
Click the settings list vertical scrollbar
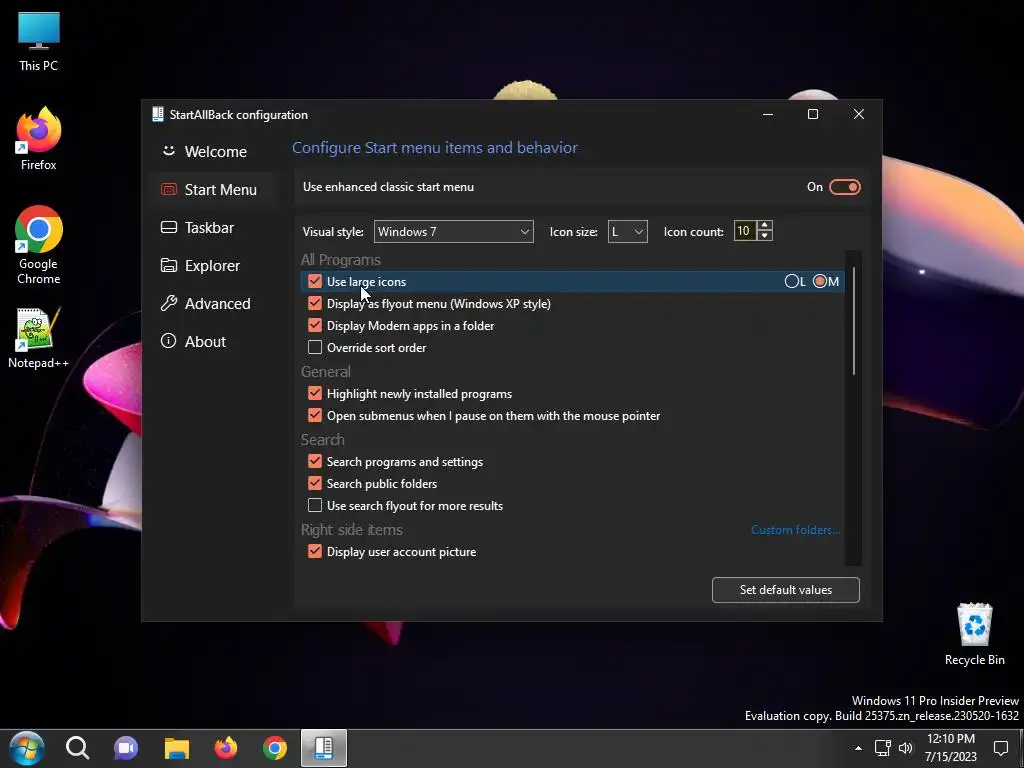pos(854,320)
